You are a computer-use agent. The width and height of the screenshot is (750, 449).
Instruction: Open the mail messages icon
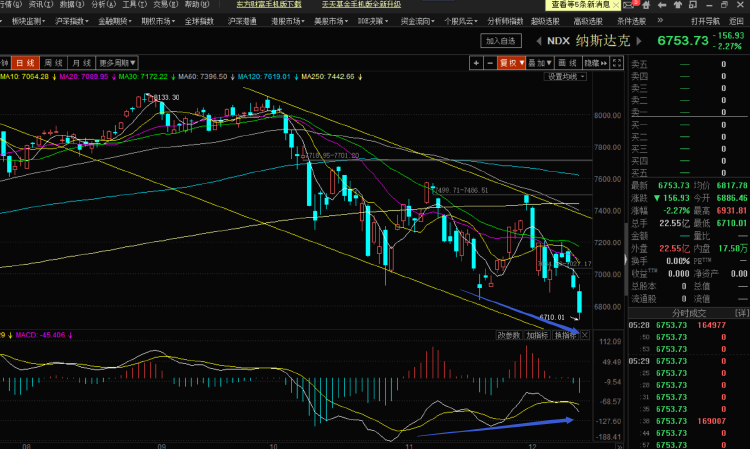[629, 5]
